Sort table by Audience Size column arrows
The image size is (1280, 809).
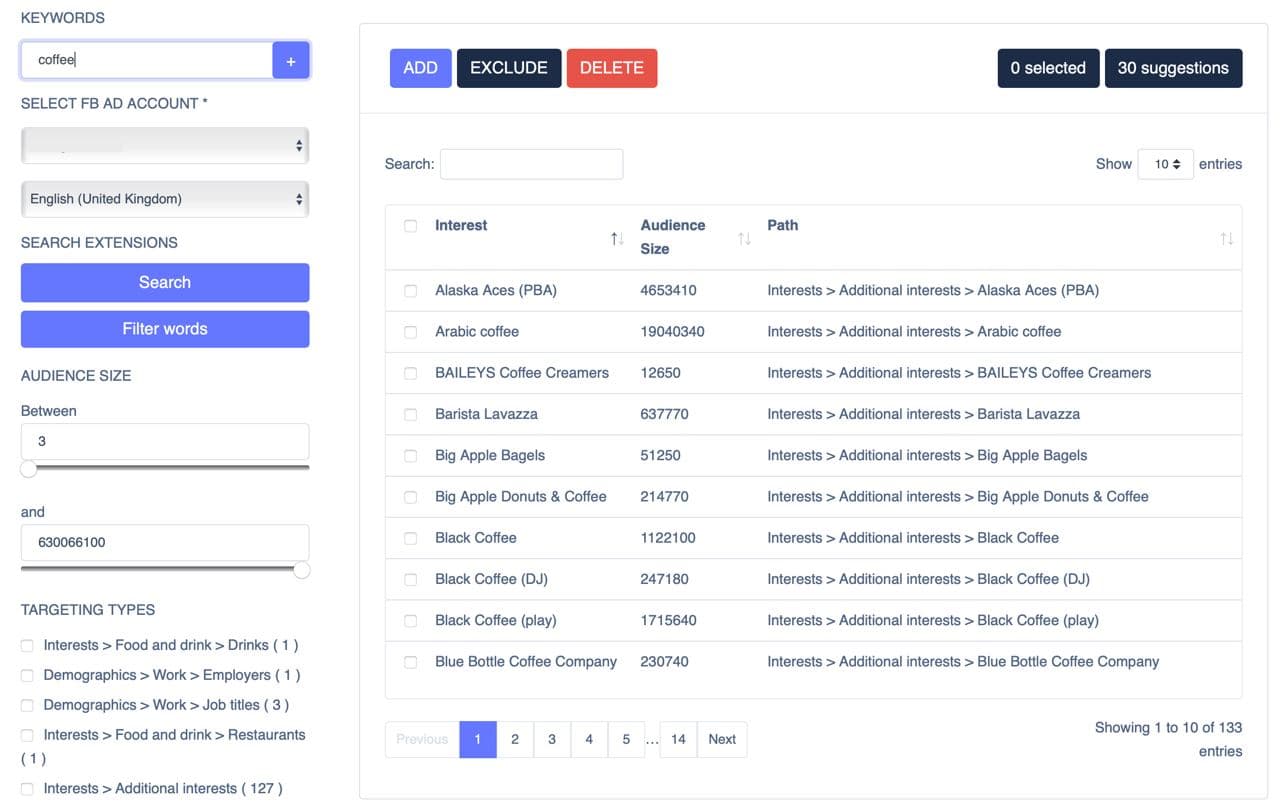(x=744, y=238)
